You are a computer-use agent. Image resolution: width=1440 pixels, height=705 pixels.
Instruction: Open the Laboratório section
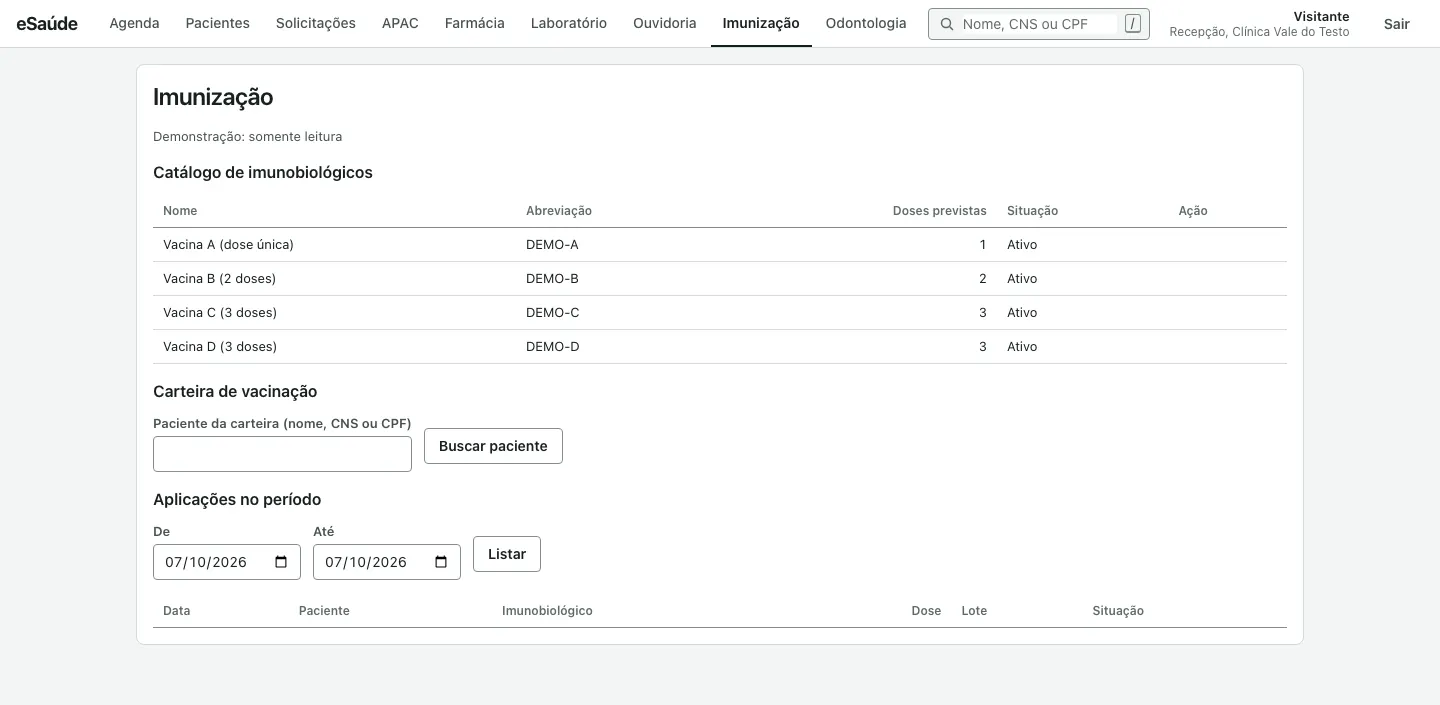click(569, 23)
